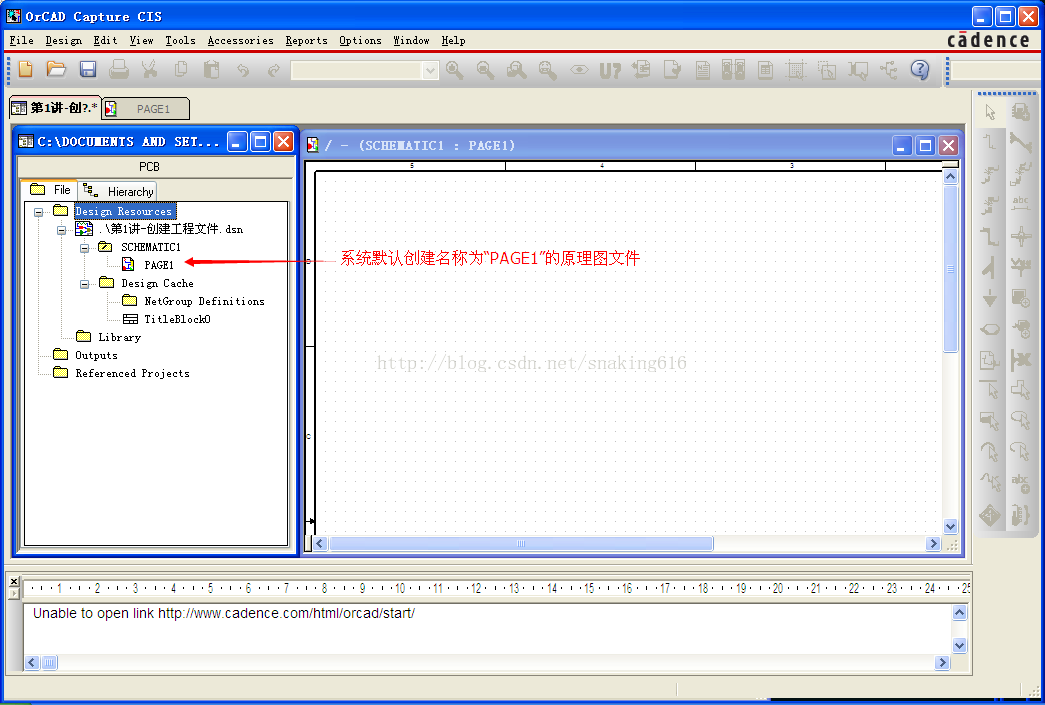The width and height of the screenshot is (1045, 705).
Task: Open the toolbar part-name combo dropdown arrow
Action: click(x=431, y=69)
